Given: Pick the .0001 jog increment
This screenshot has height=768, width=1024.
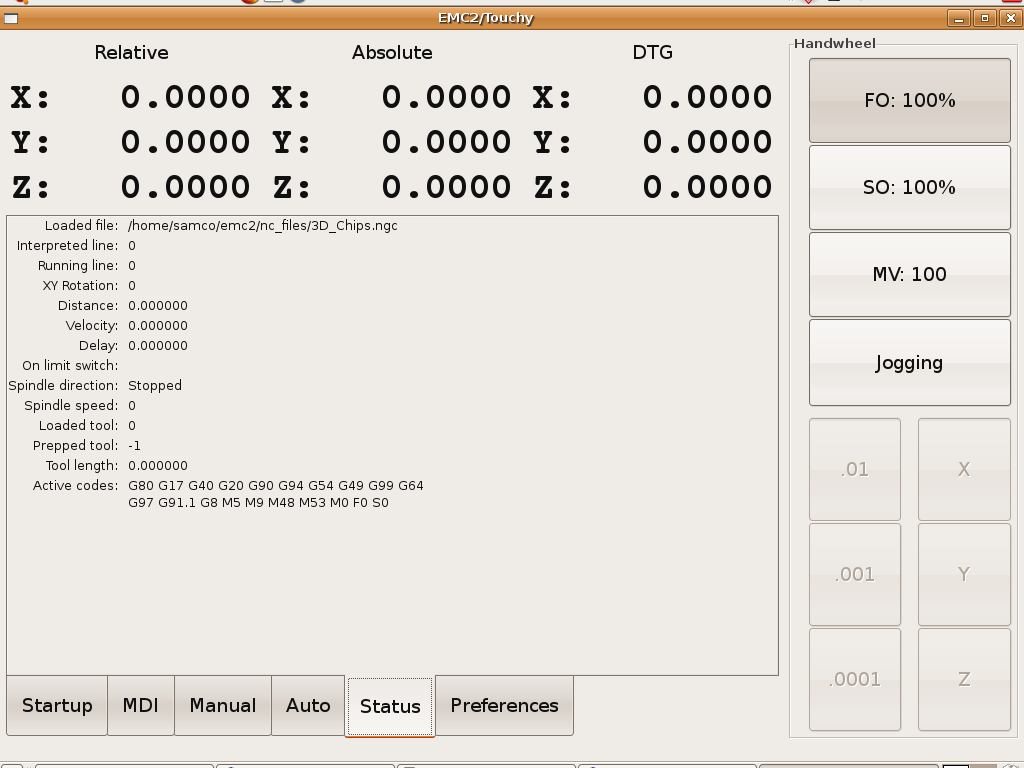Looking at the screenshot, I should (x=855, y=680).
